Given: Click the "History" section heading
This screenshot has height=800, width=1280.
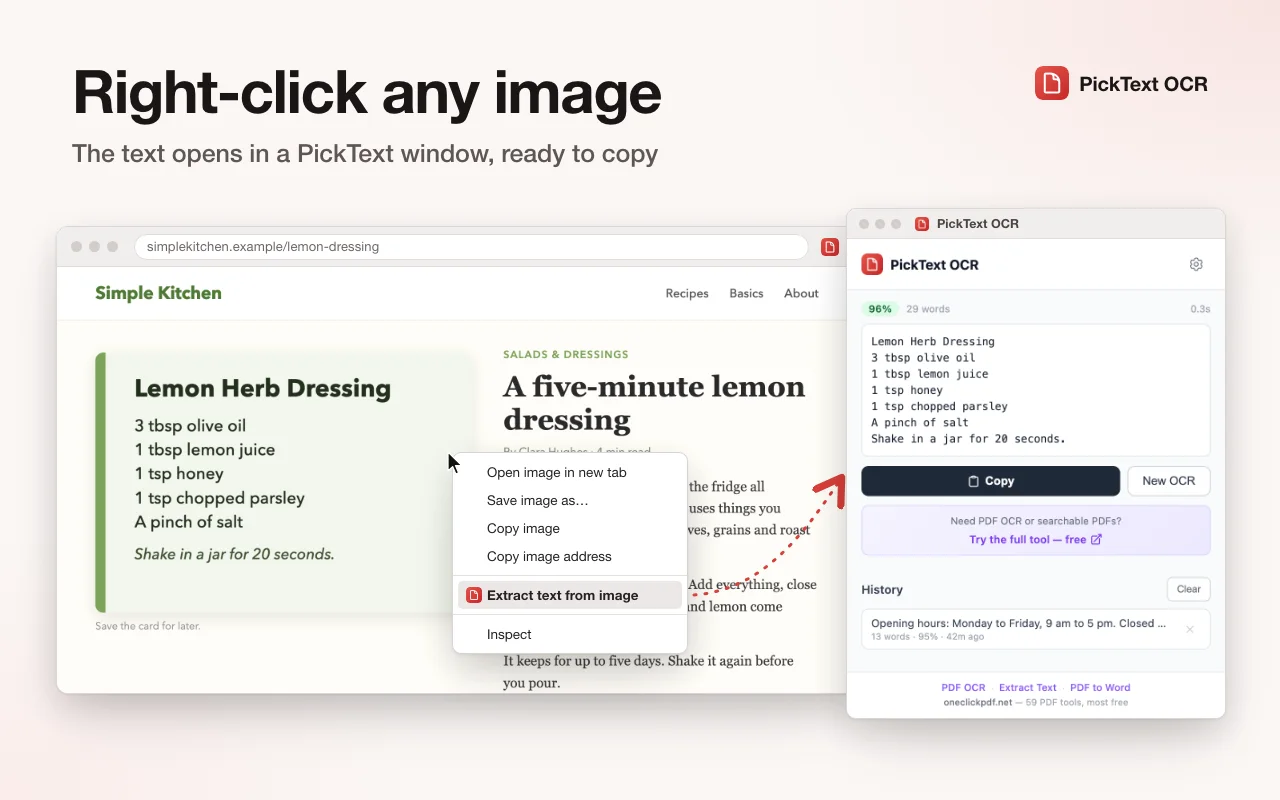Looking at the screenshot, I should coord(882,590).
